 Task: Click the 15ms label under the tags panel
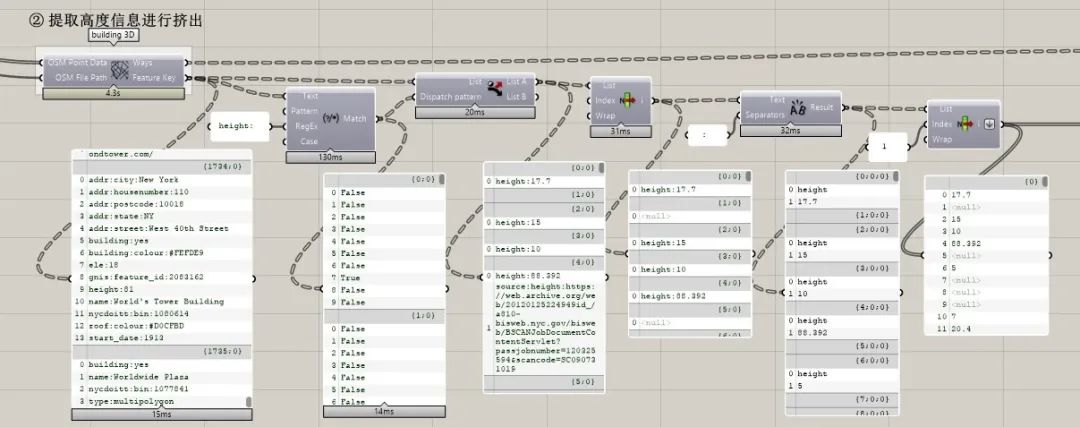[x=162, y=415]
